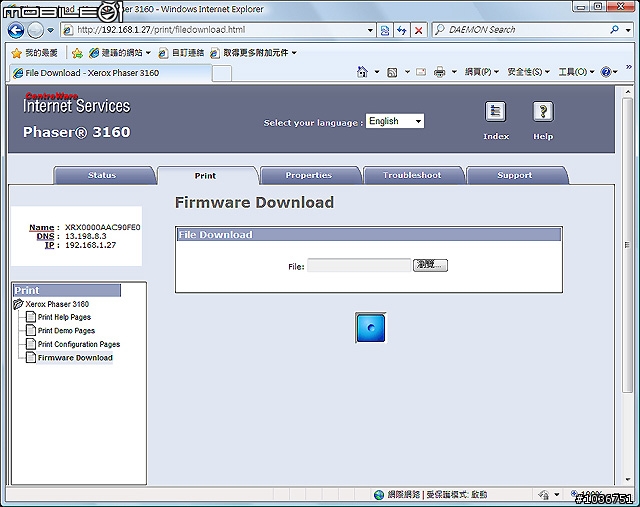This screenshot has width=640, height=507.
Task: Click the status bar security settings icon
Action: [x=543, y=495]
